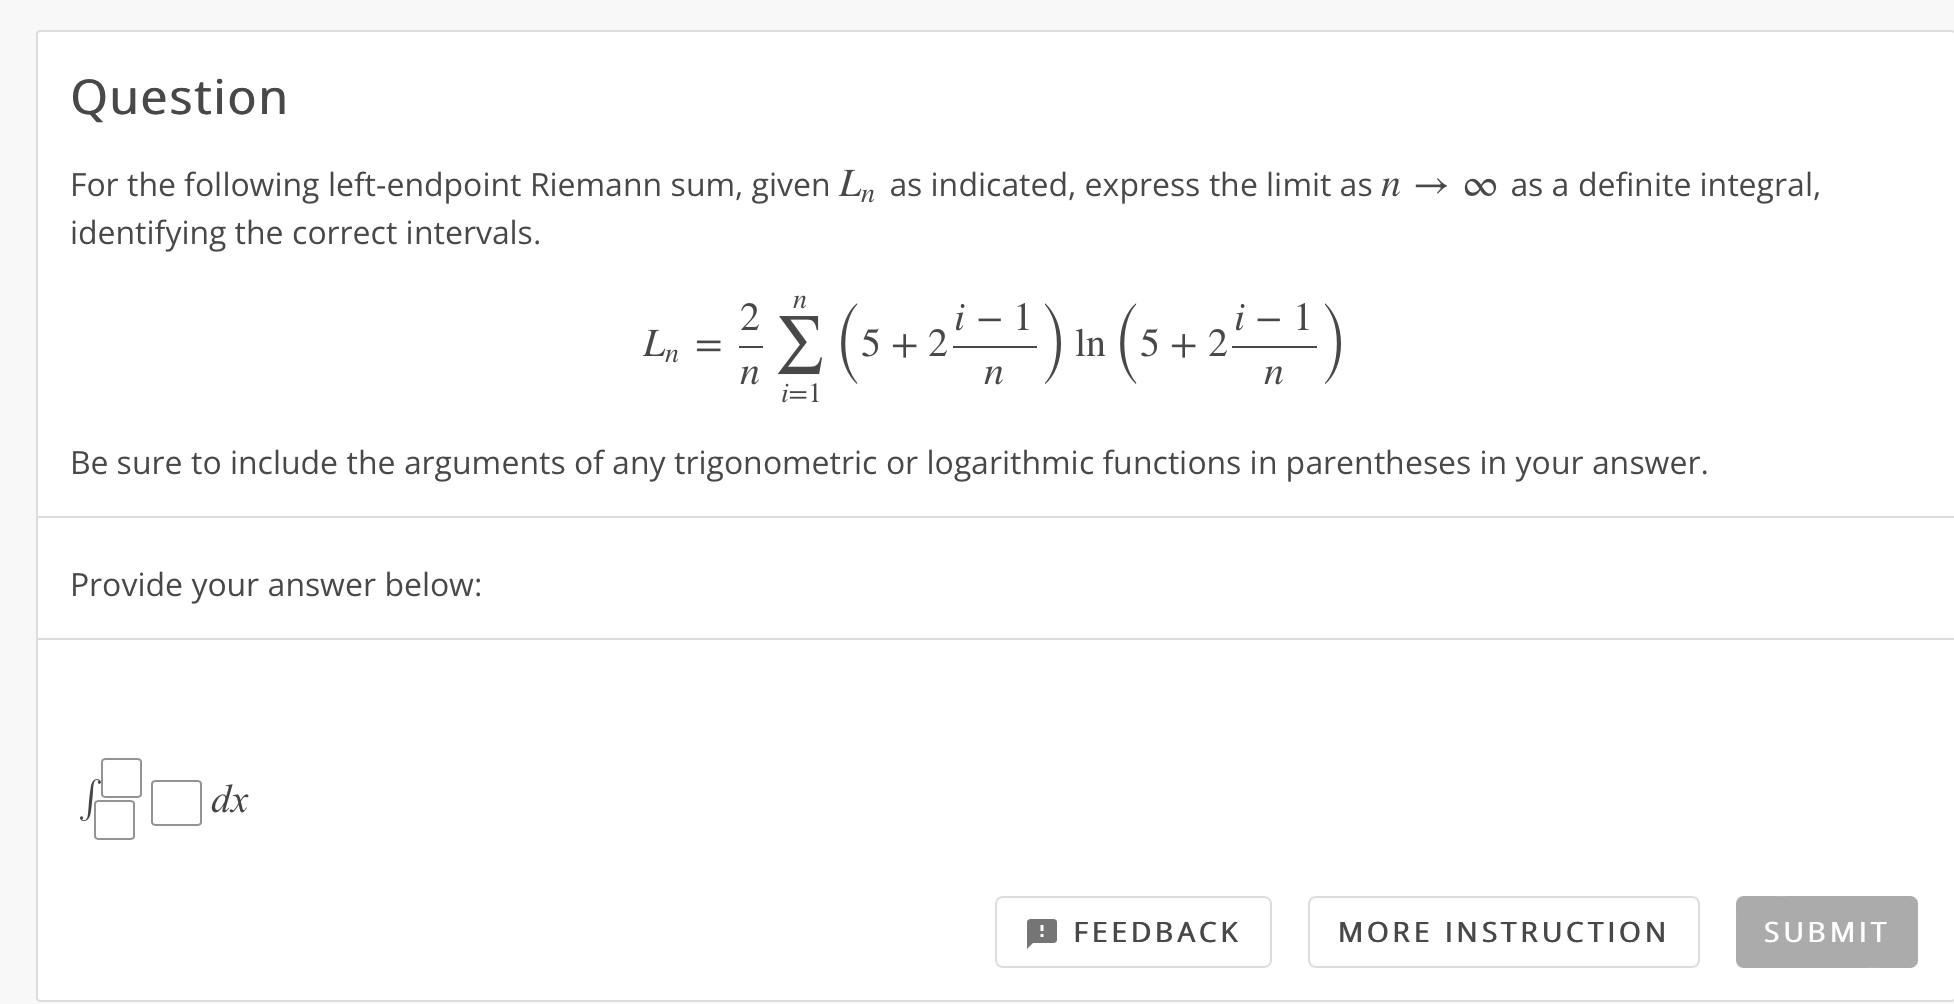Click the dx symbol after the integrand box
This screenshot has width=1954, height=1004.
pyautogui.click(x=230, y=800)
